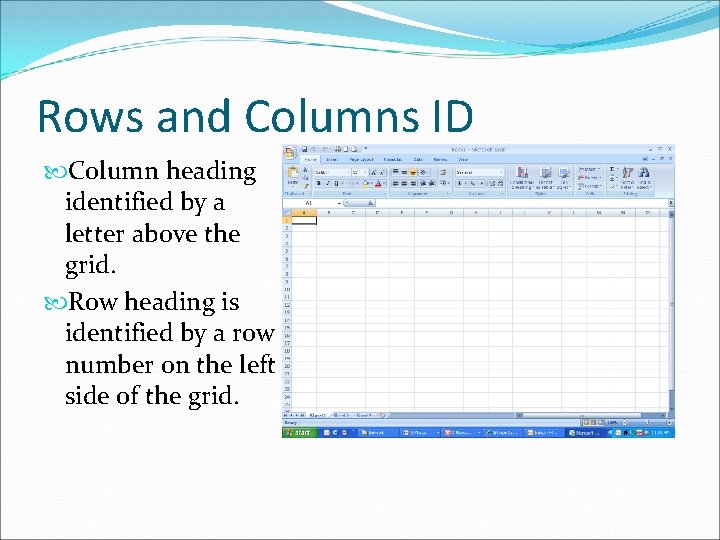Switch to Page Layout view in status bar
This screenshot has width=720, height=540.
pyautogui.click(x=593, y=422)
